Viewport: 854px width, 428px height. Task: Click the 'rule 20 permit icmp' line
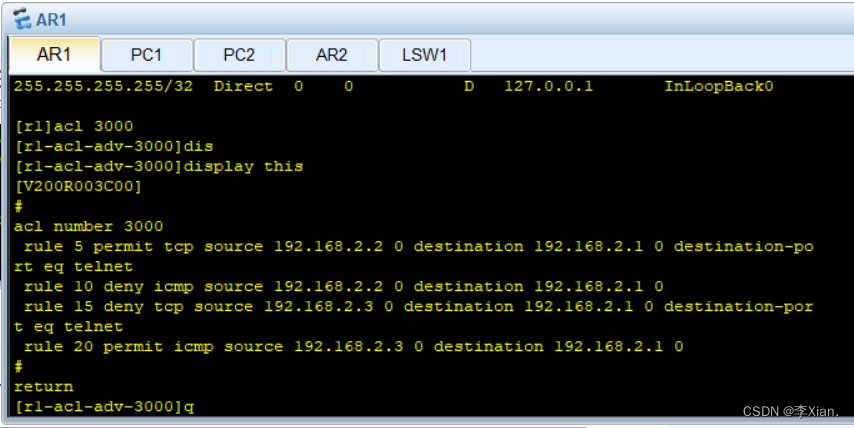point(353,347)
